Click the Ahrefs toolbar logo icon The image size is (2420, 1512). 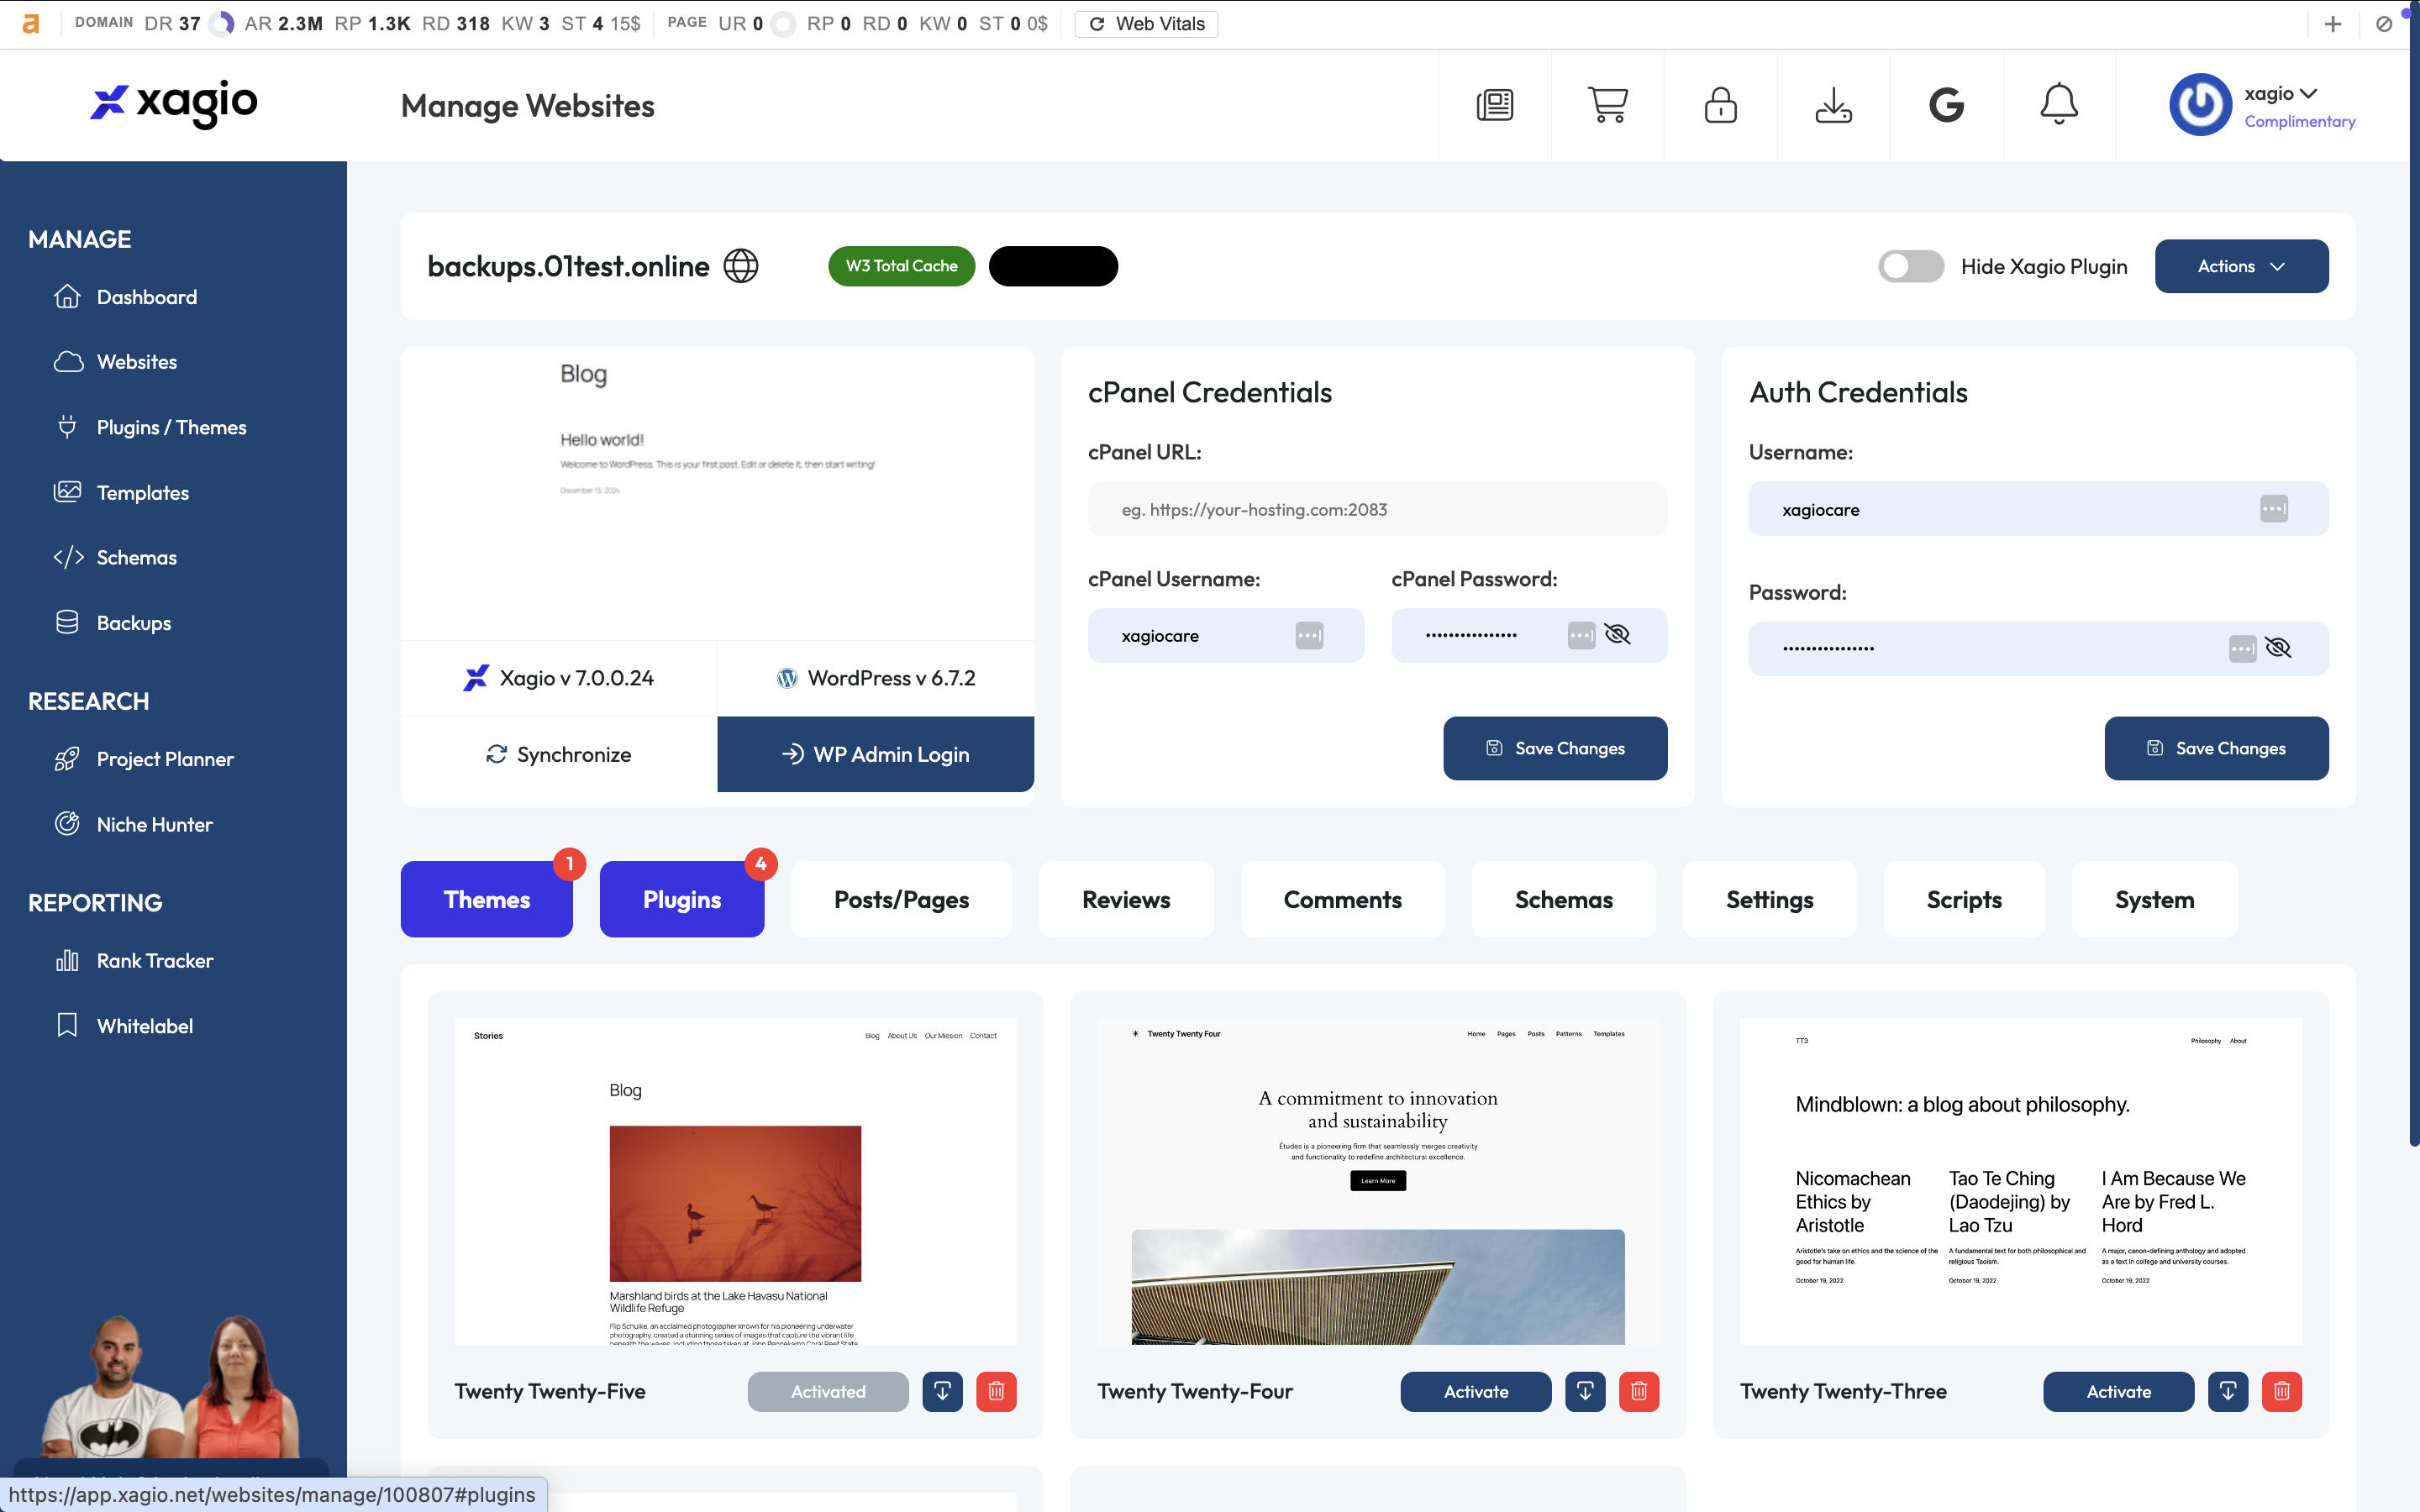click(x=31, y=23)
